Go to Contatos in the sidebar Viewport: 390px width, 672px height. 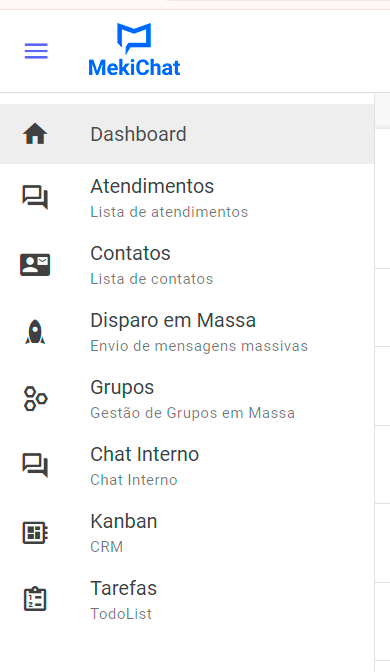[x=187, y=264]
